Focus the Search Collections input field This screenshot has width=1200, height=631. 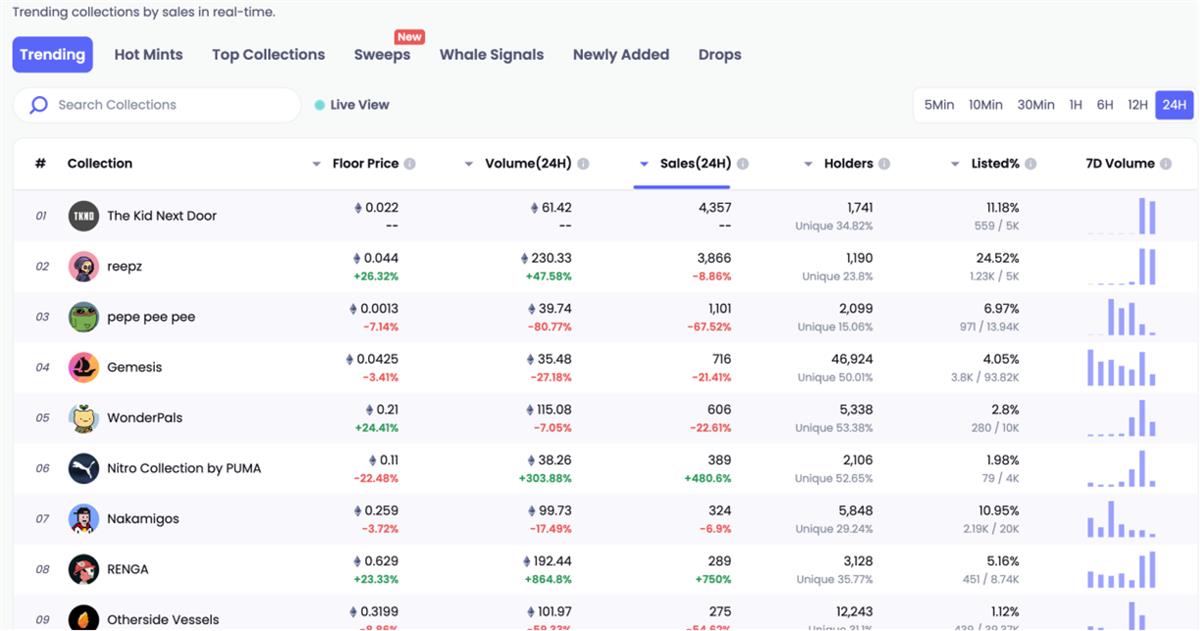170,105
